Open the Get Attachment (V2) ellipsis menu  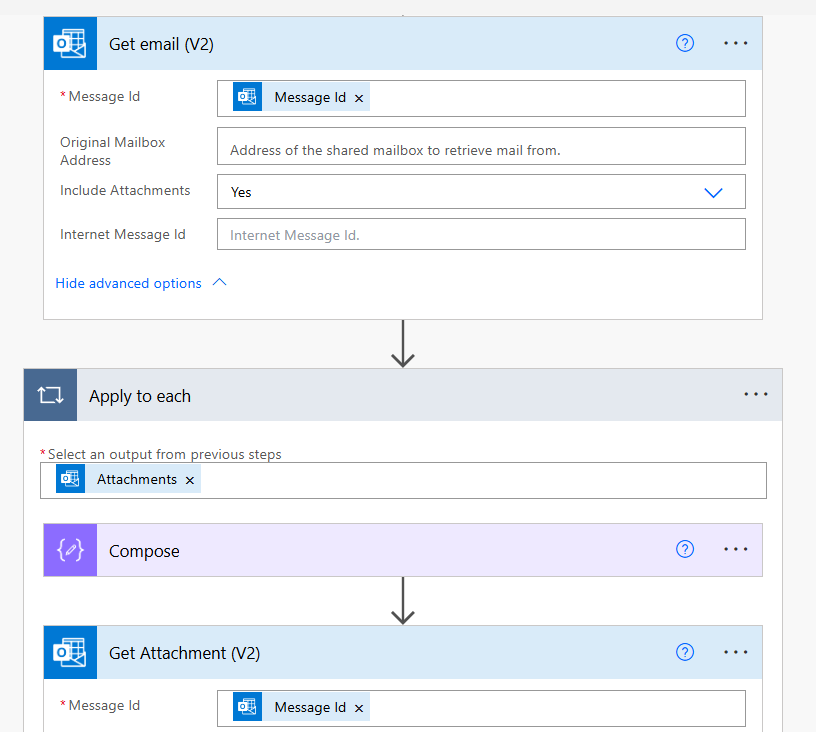click(x=735, y=652)
